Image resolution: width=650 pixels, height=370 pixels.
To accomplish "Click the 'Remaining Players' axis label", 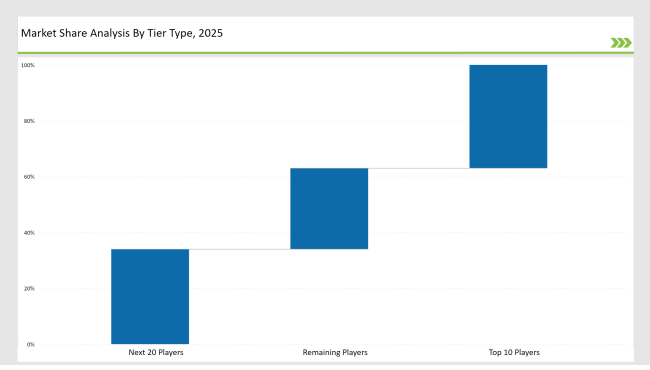I will pyautogui.click(x=335, y=352).
